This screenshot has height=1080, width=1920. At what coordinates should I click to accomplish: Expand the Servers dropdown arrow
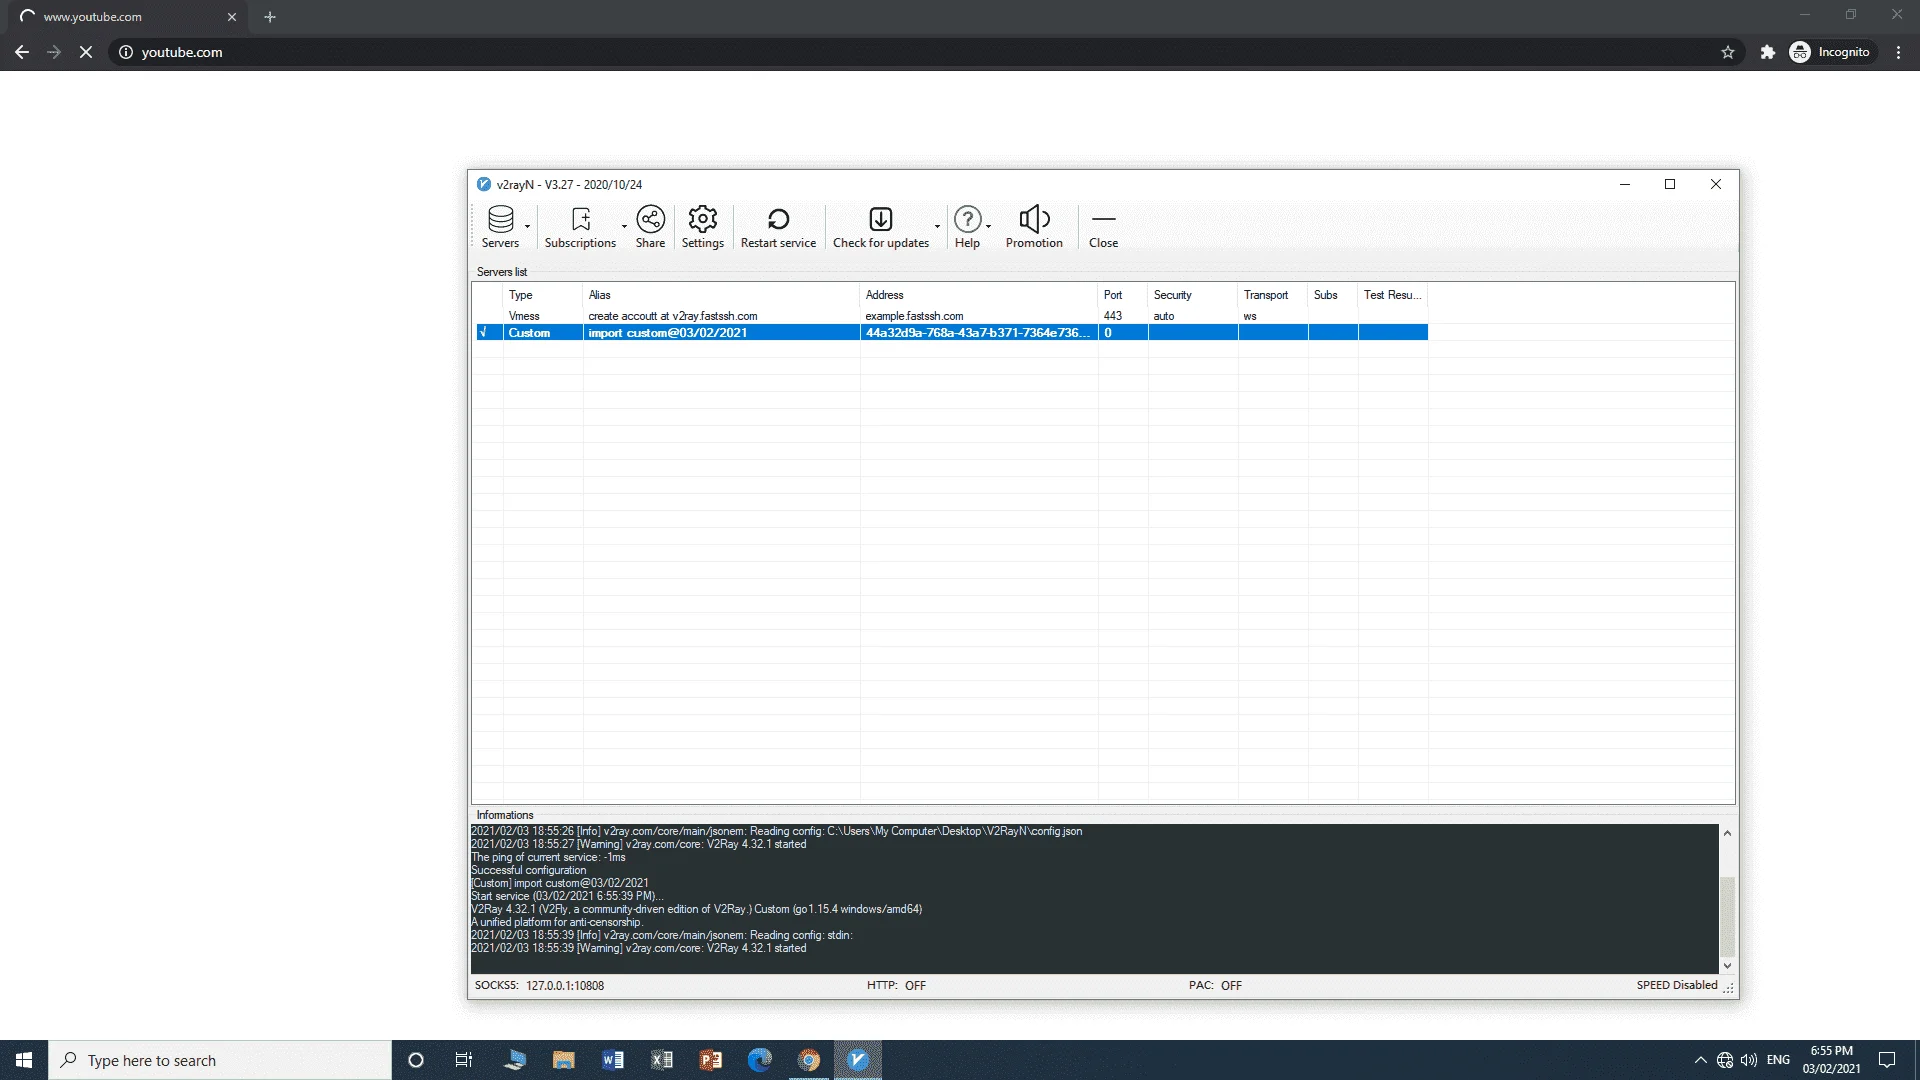[x=528, y=227]
